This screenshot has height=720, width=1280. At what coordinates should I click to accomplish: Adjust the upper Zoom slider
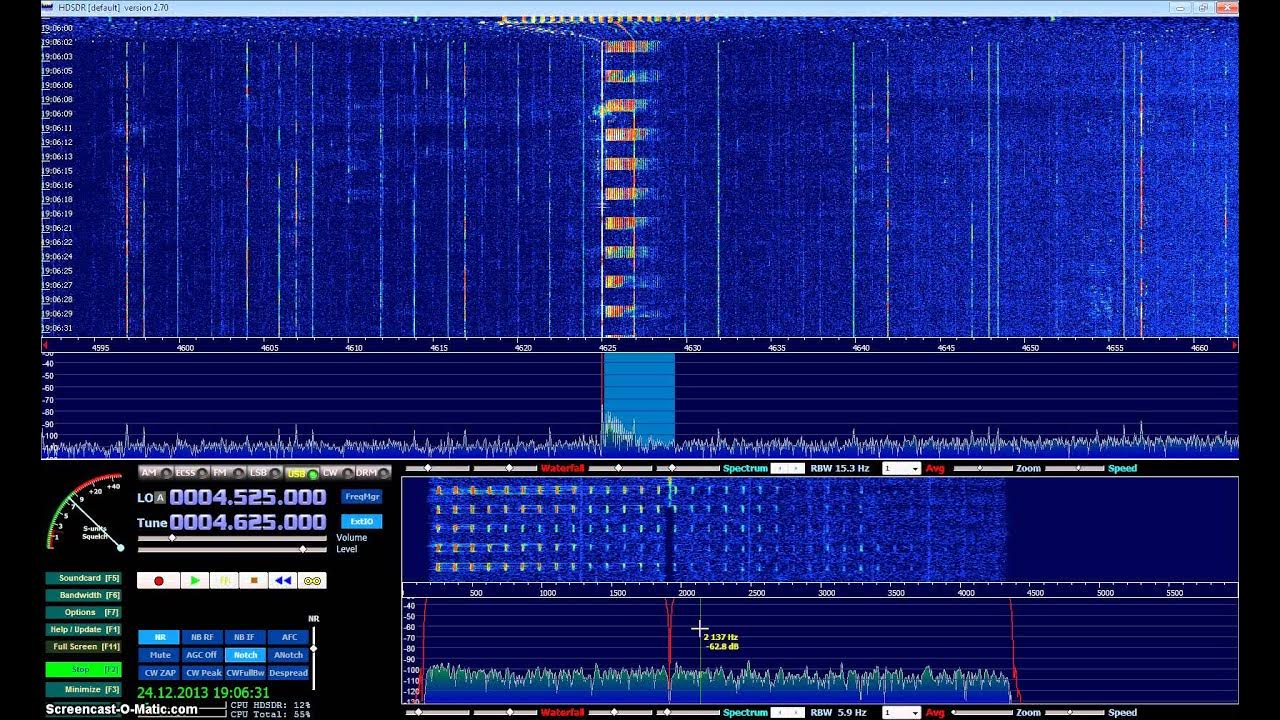pyautogui.click(x=981, y=468)
